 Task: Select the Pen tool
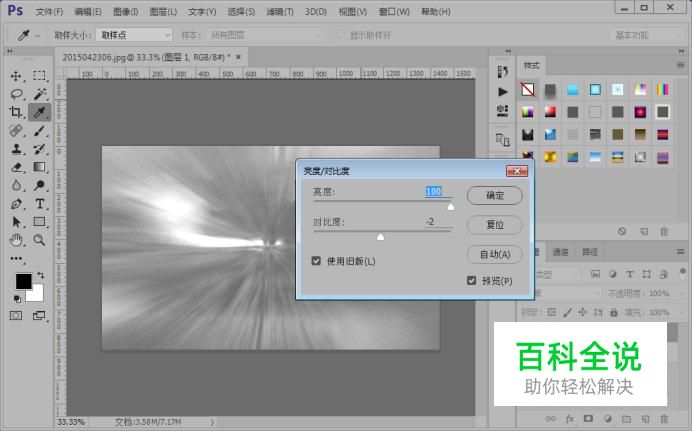16,204
